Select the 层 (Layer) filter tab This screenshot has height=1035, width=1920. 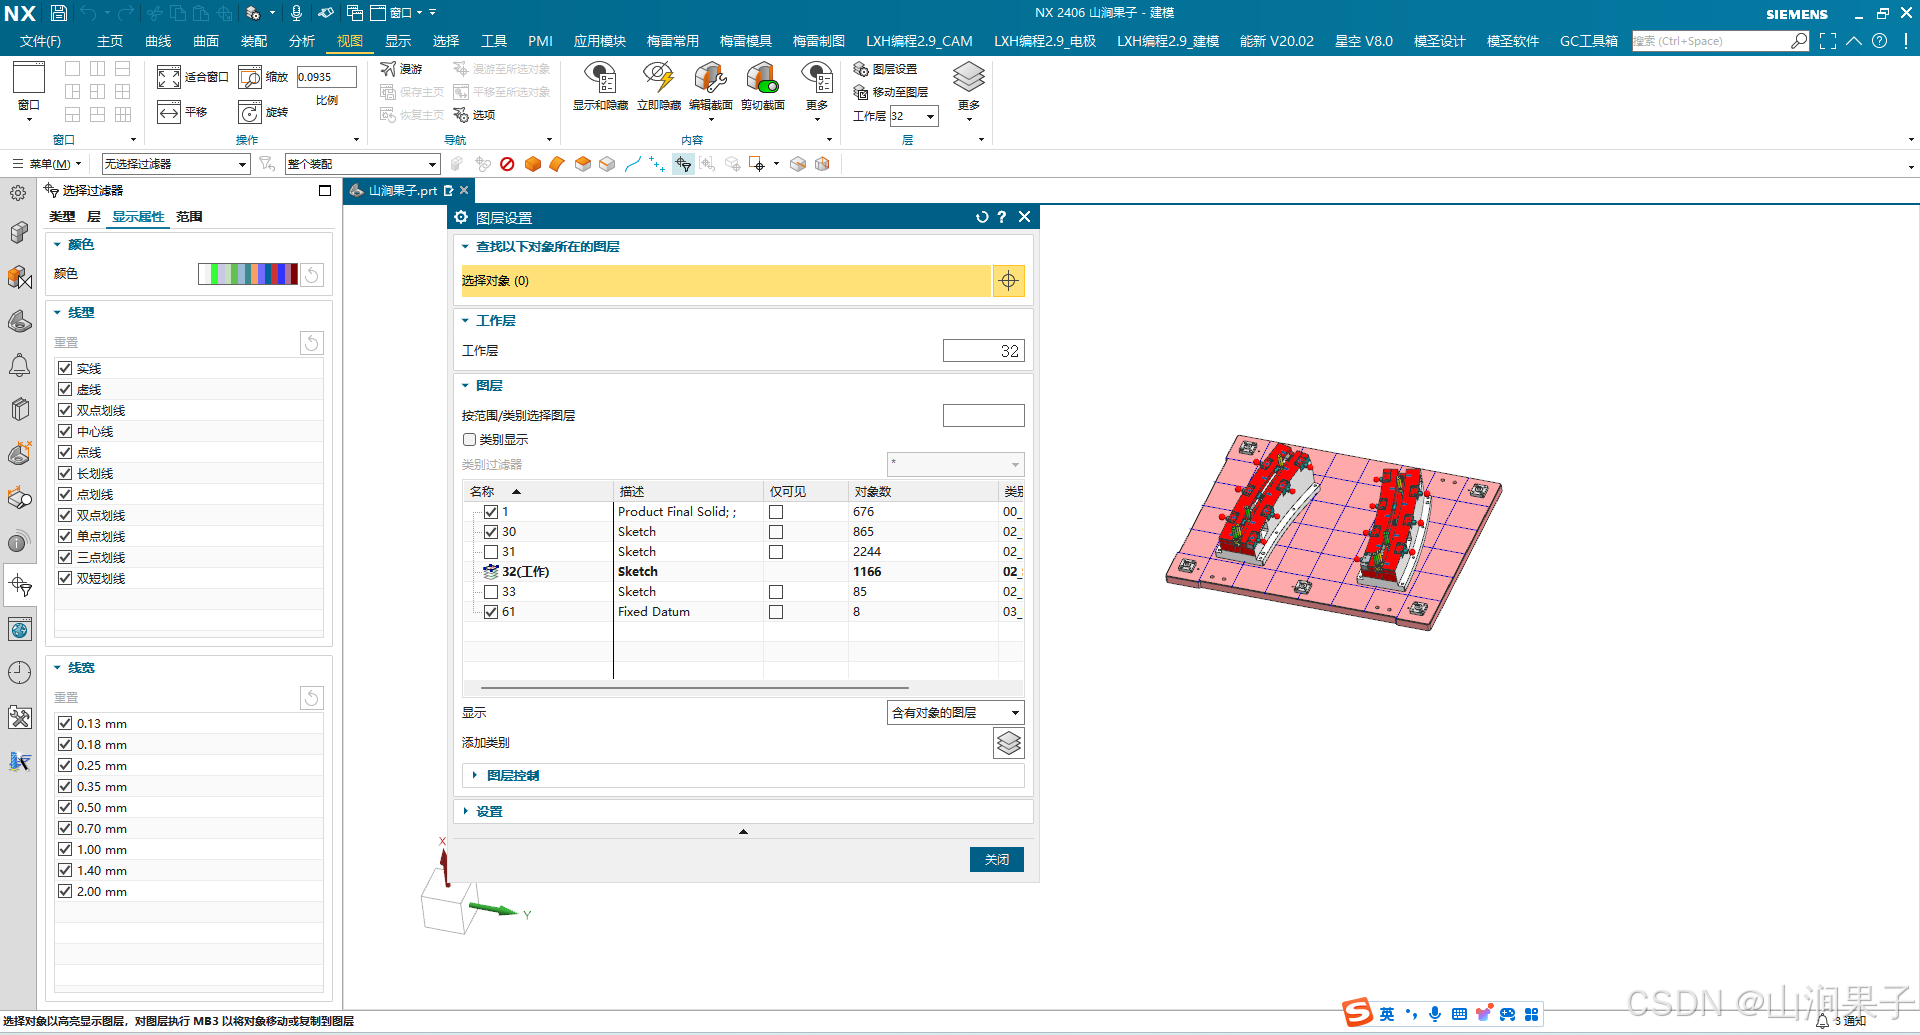tap(94, 217)
